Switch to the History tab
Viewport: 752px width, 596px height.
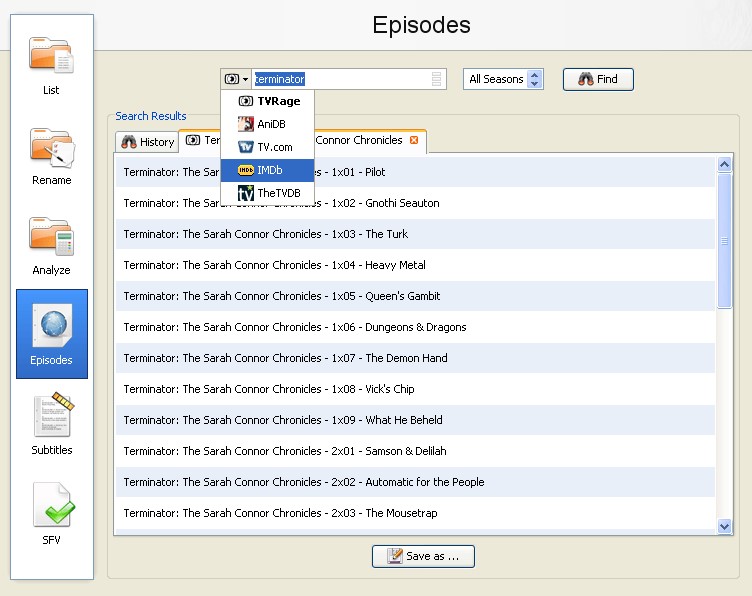point(147,142)
